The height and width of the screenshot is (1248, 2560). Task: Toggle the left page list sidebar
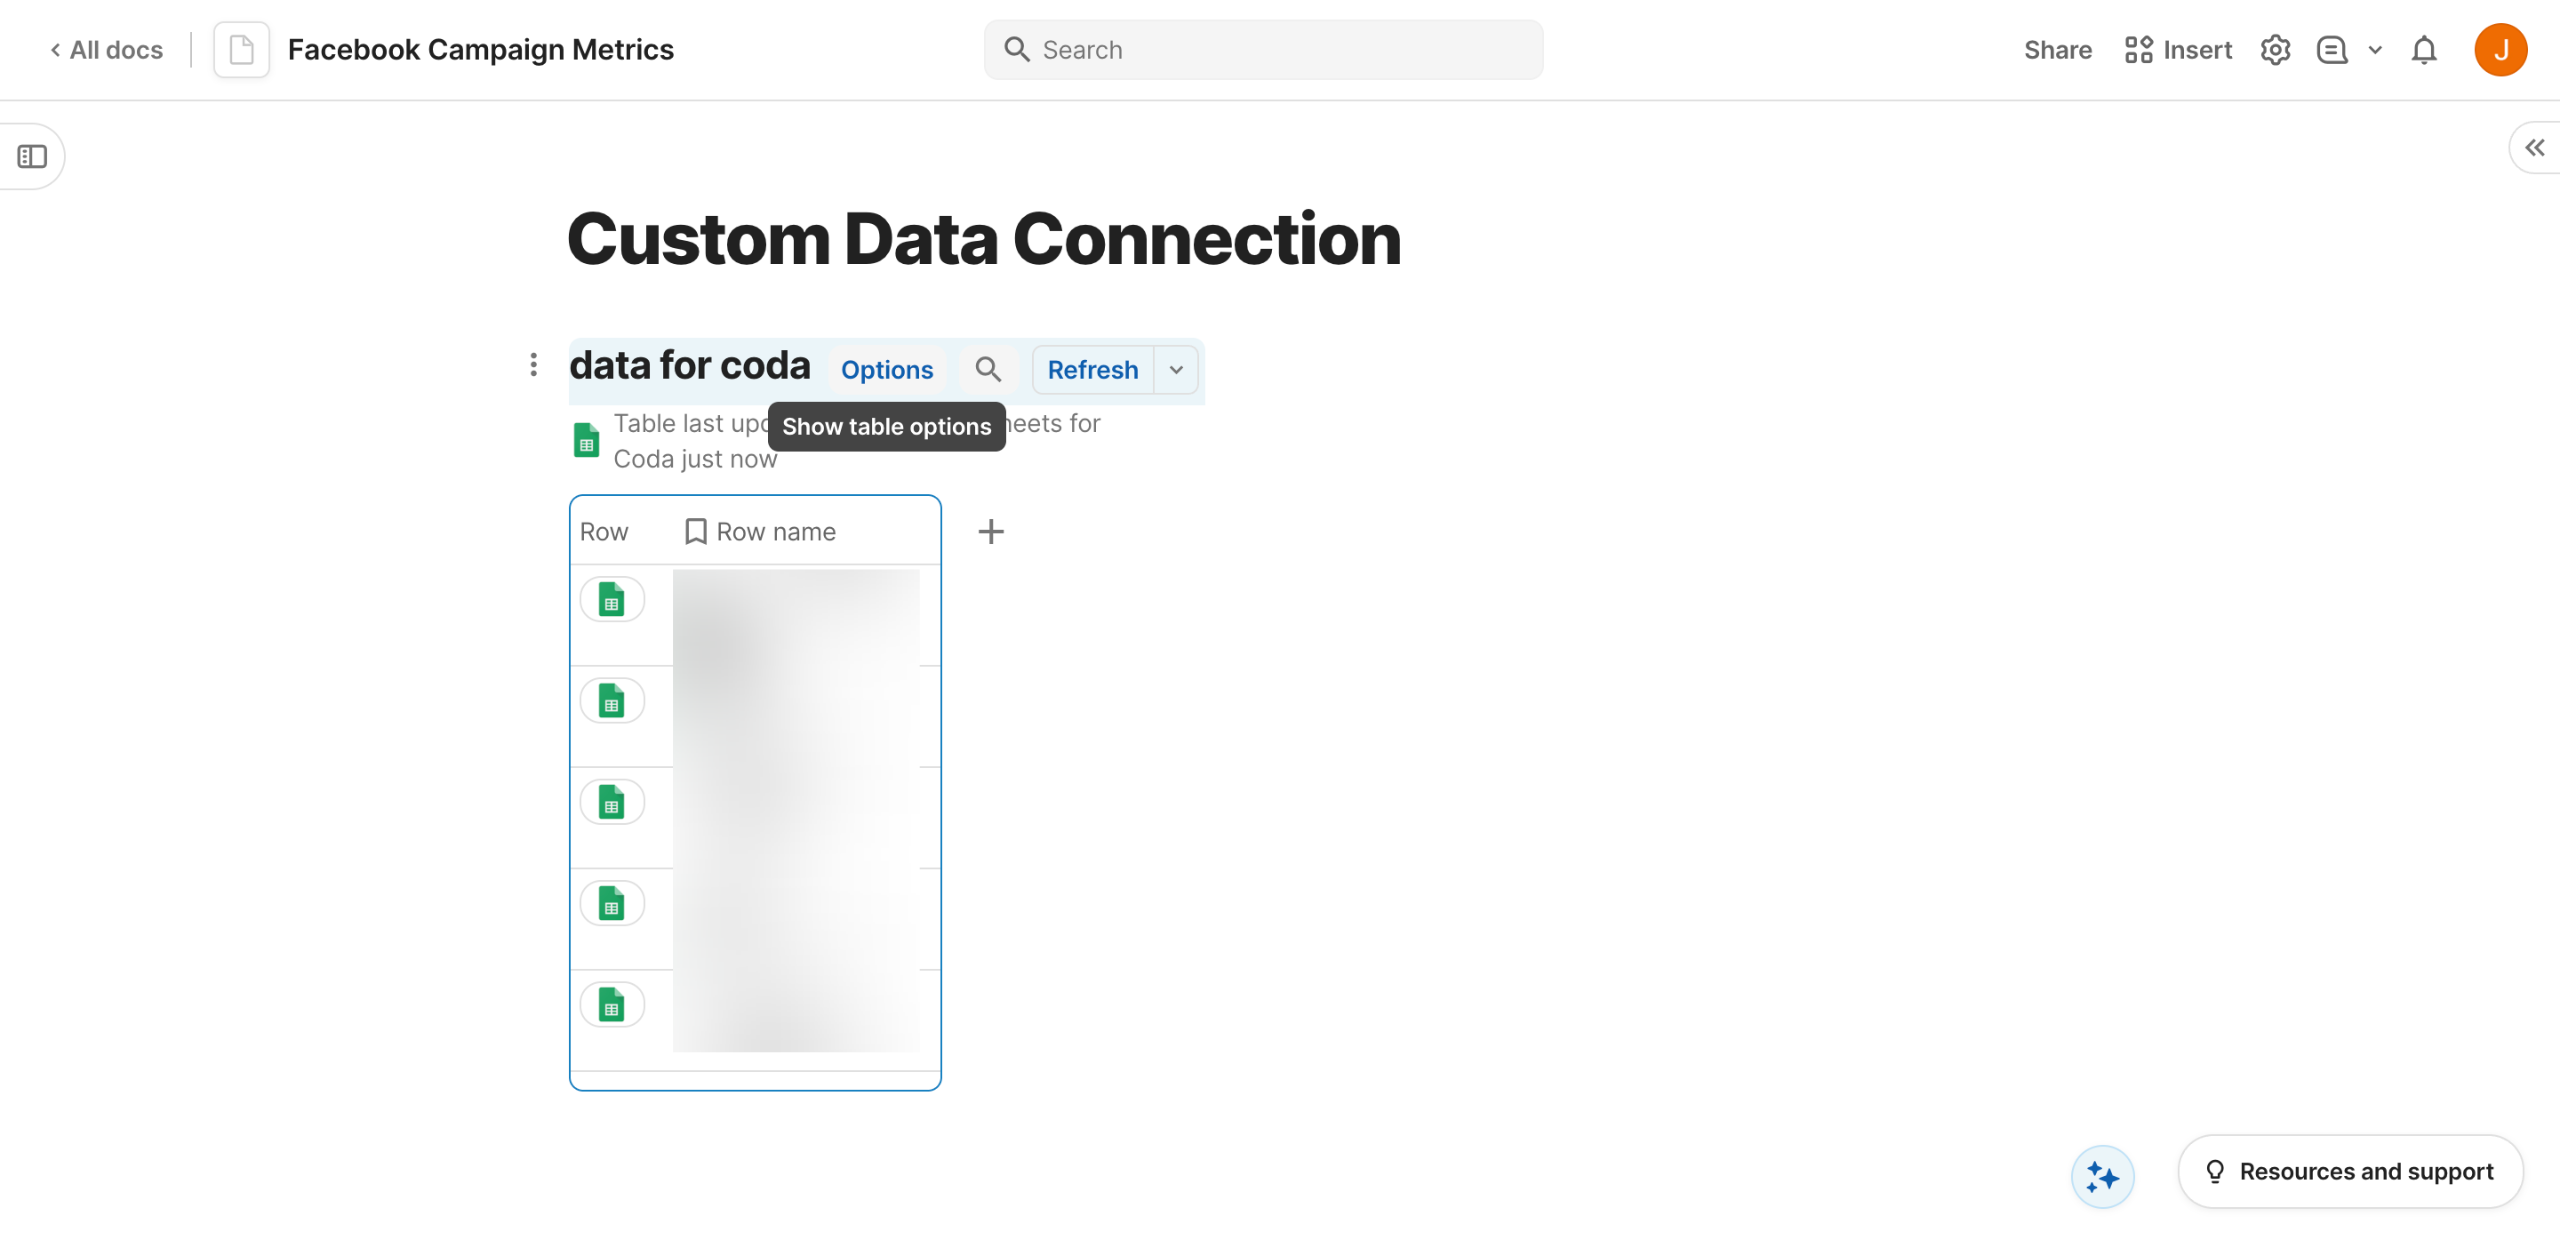[x=32, y=157]
